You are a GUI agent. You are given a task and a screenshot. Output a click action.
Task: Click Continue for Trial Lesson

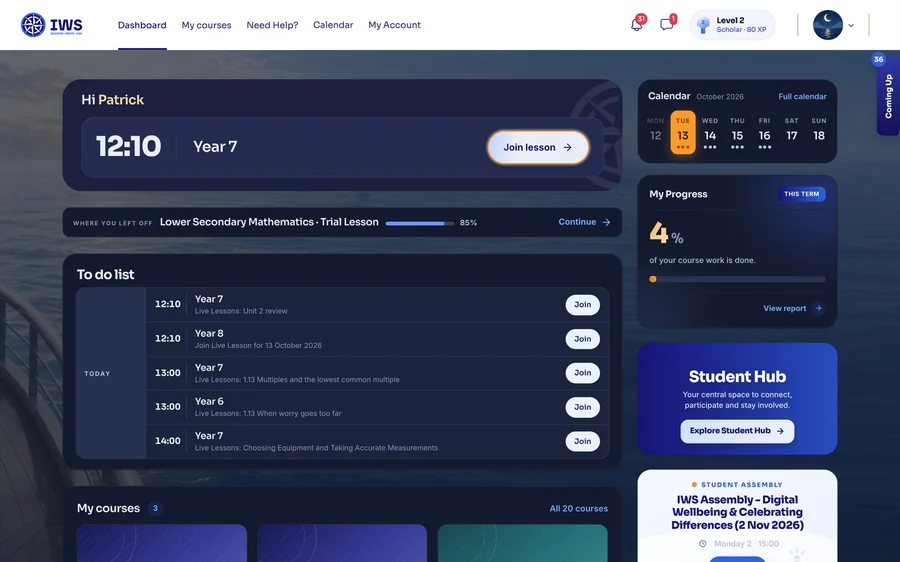[584, 222]
